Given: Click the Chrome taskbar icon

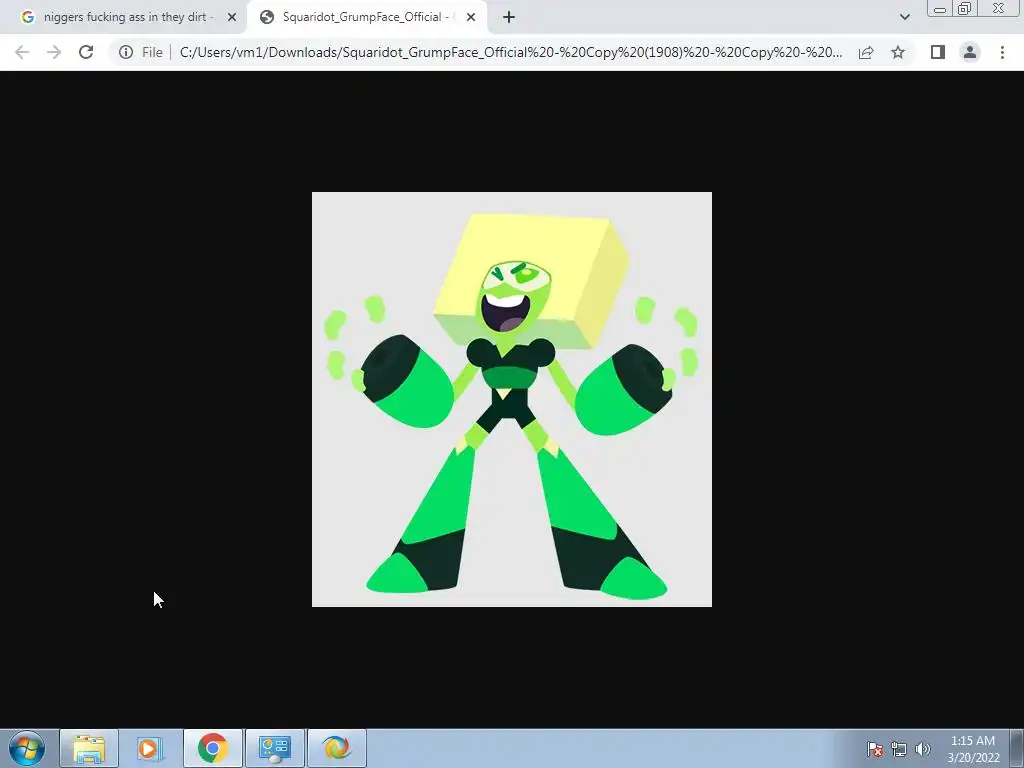Looking at the screenshot, I should tap(213, 748).
